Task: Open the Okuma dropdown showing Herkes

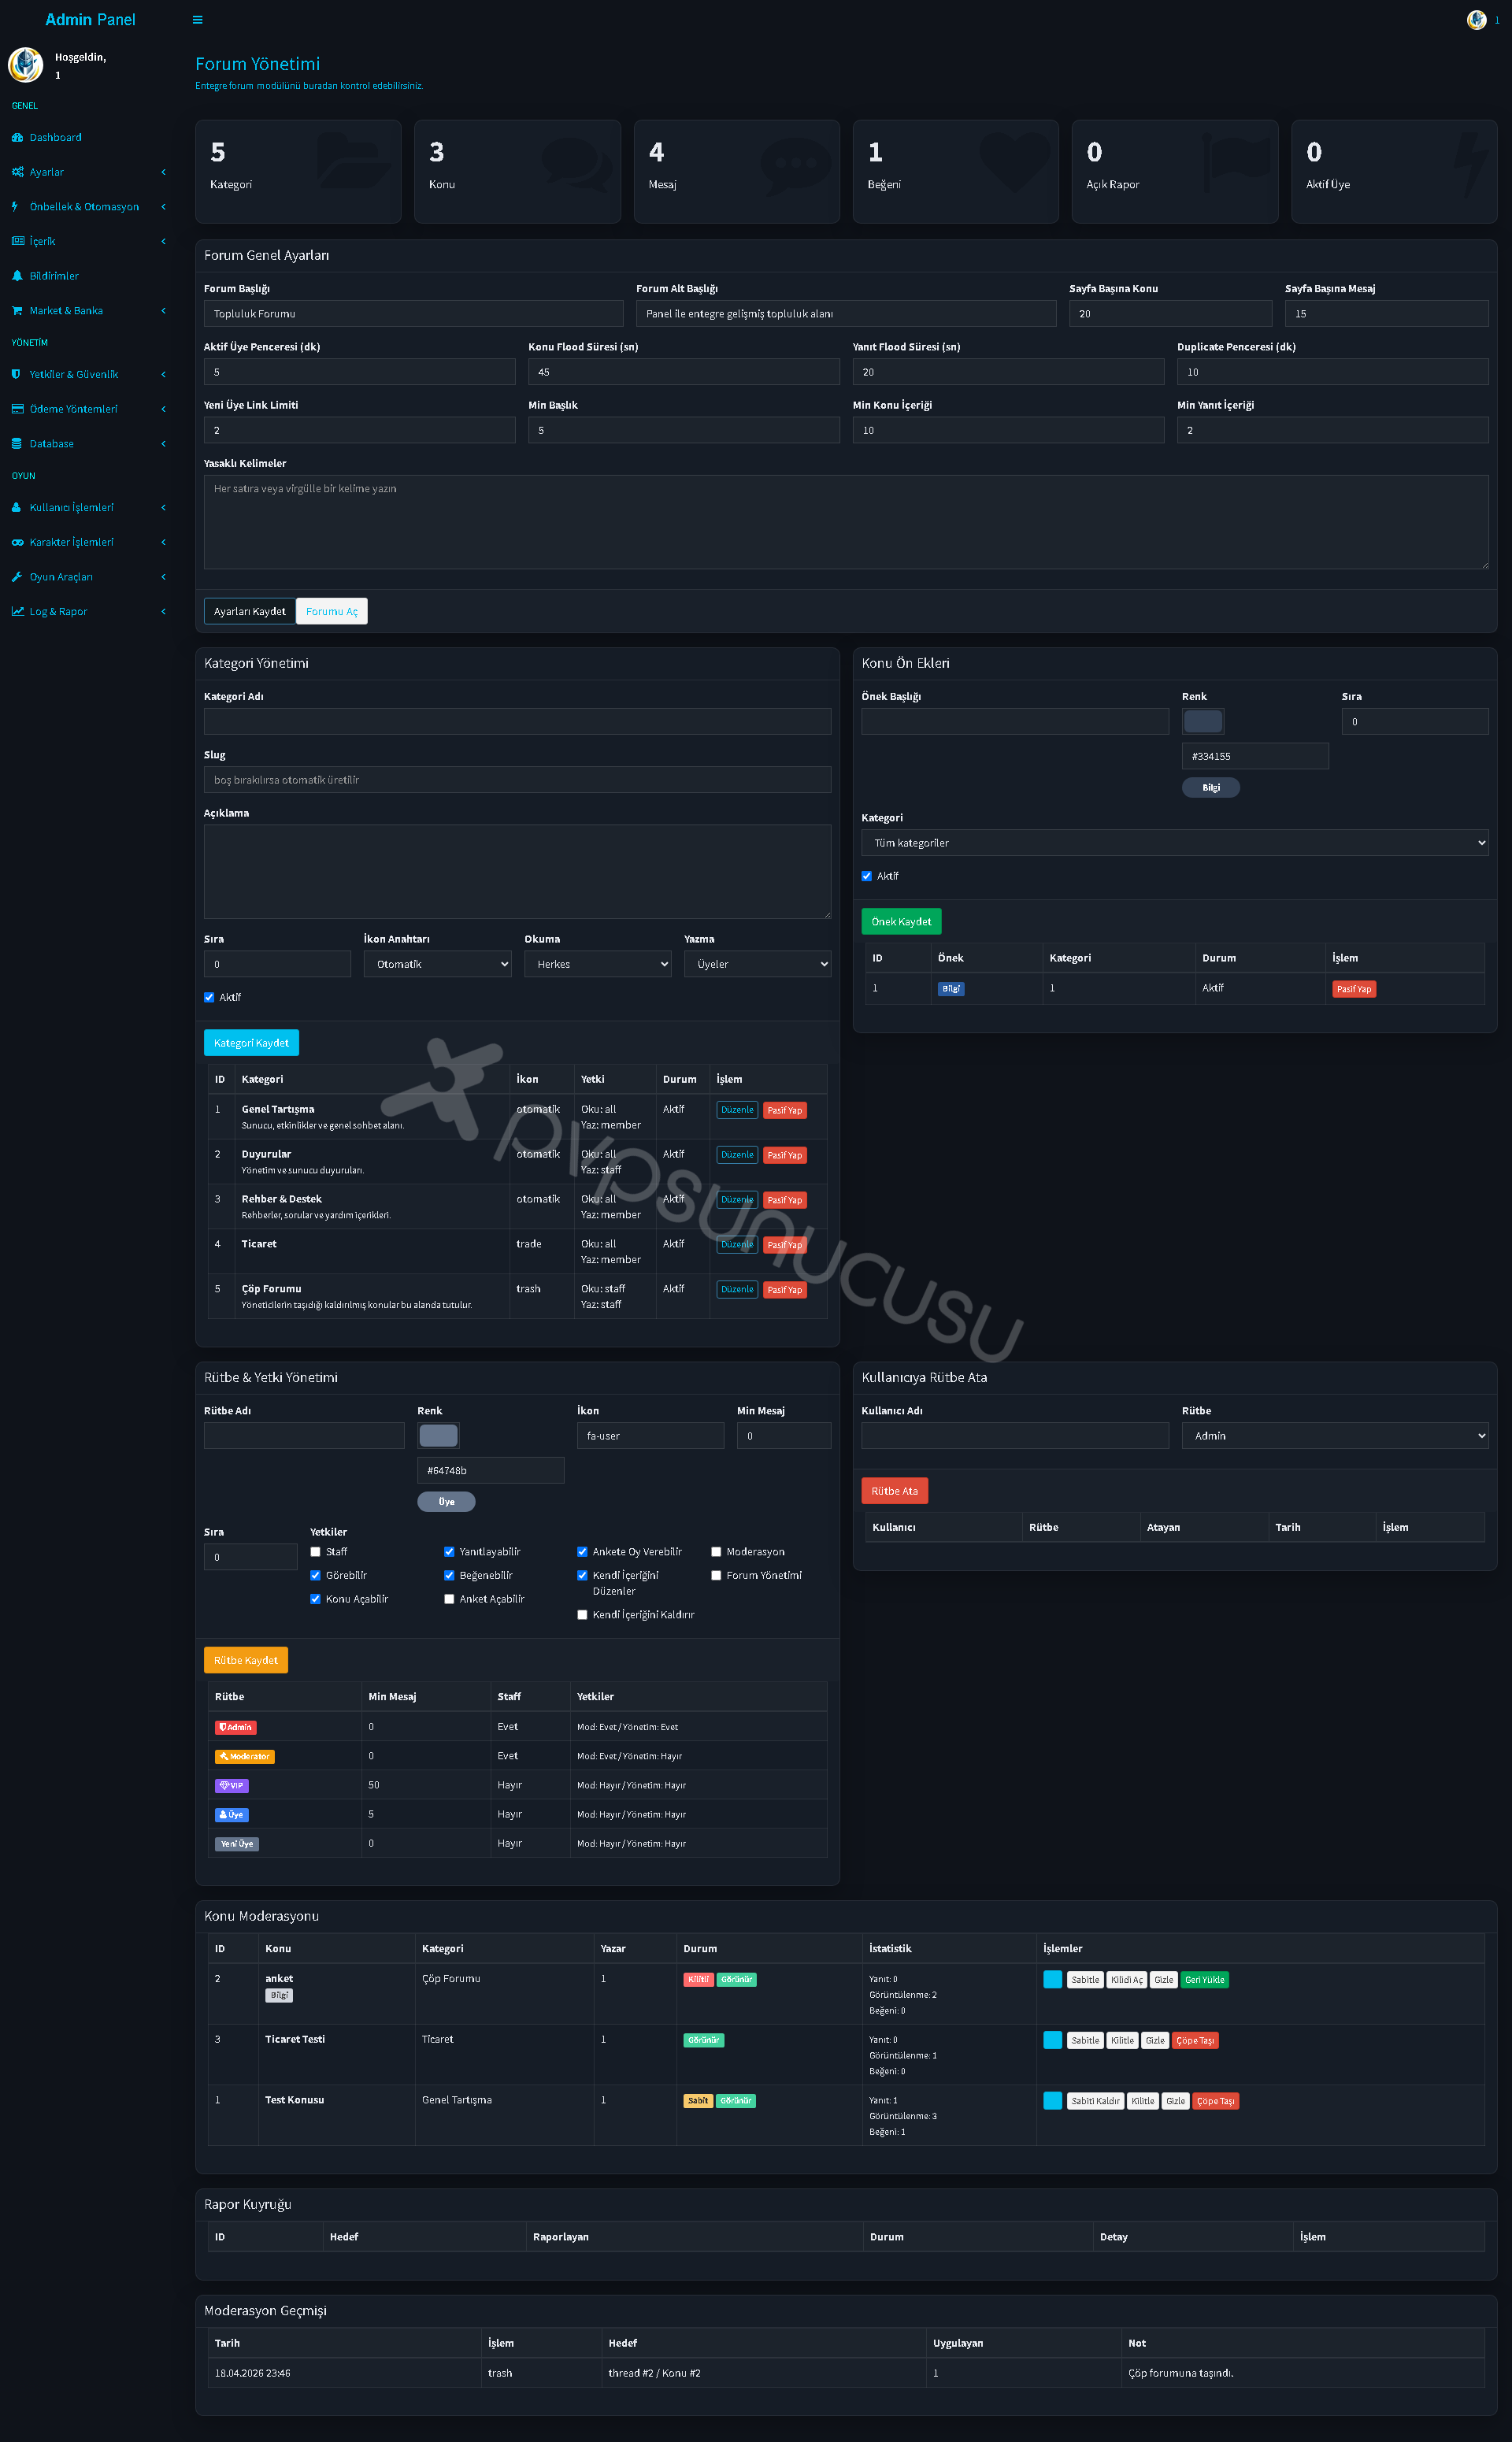Action: [597, 964]
